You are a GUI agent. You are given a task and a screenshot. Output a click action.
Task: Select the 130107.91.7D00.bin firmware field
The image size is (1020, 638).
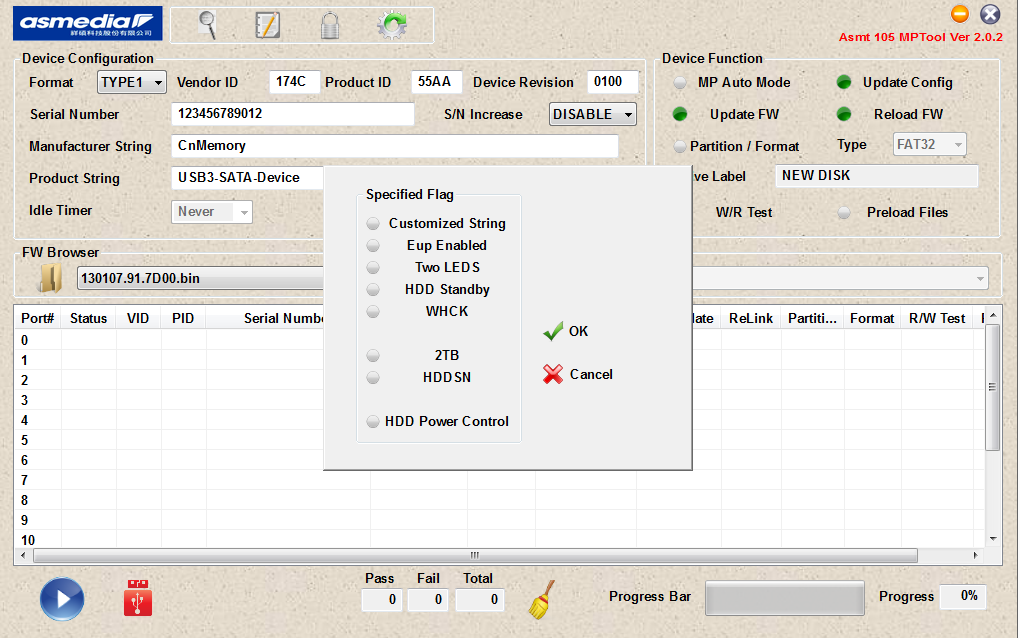coord(201,278)
